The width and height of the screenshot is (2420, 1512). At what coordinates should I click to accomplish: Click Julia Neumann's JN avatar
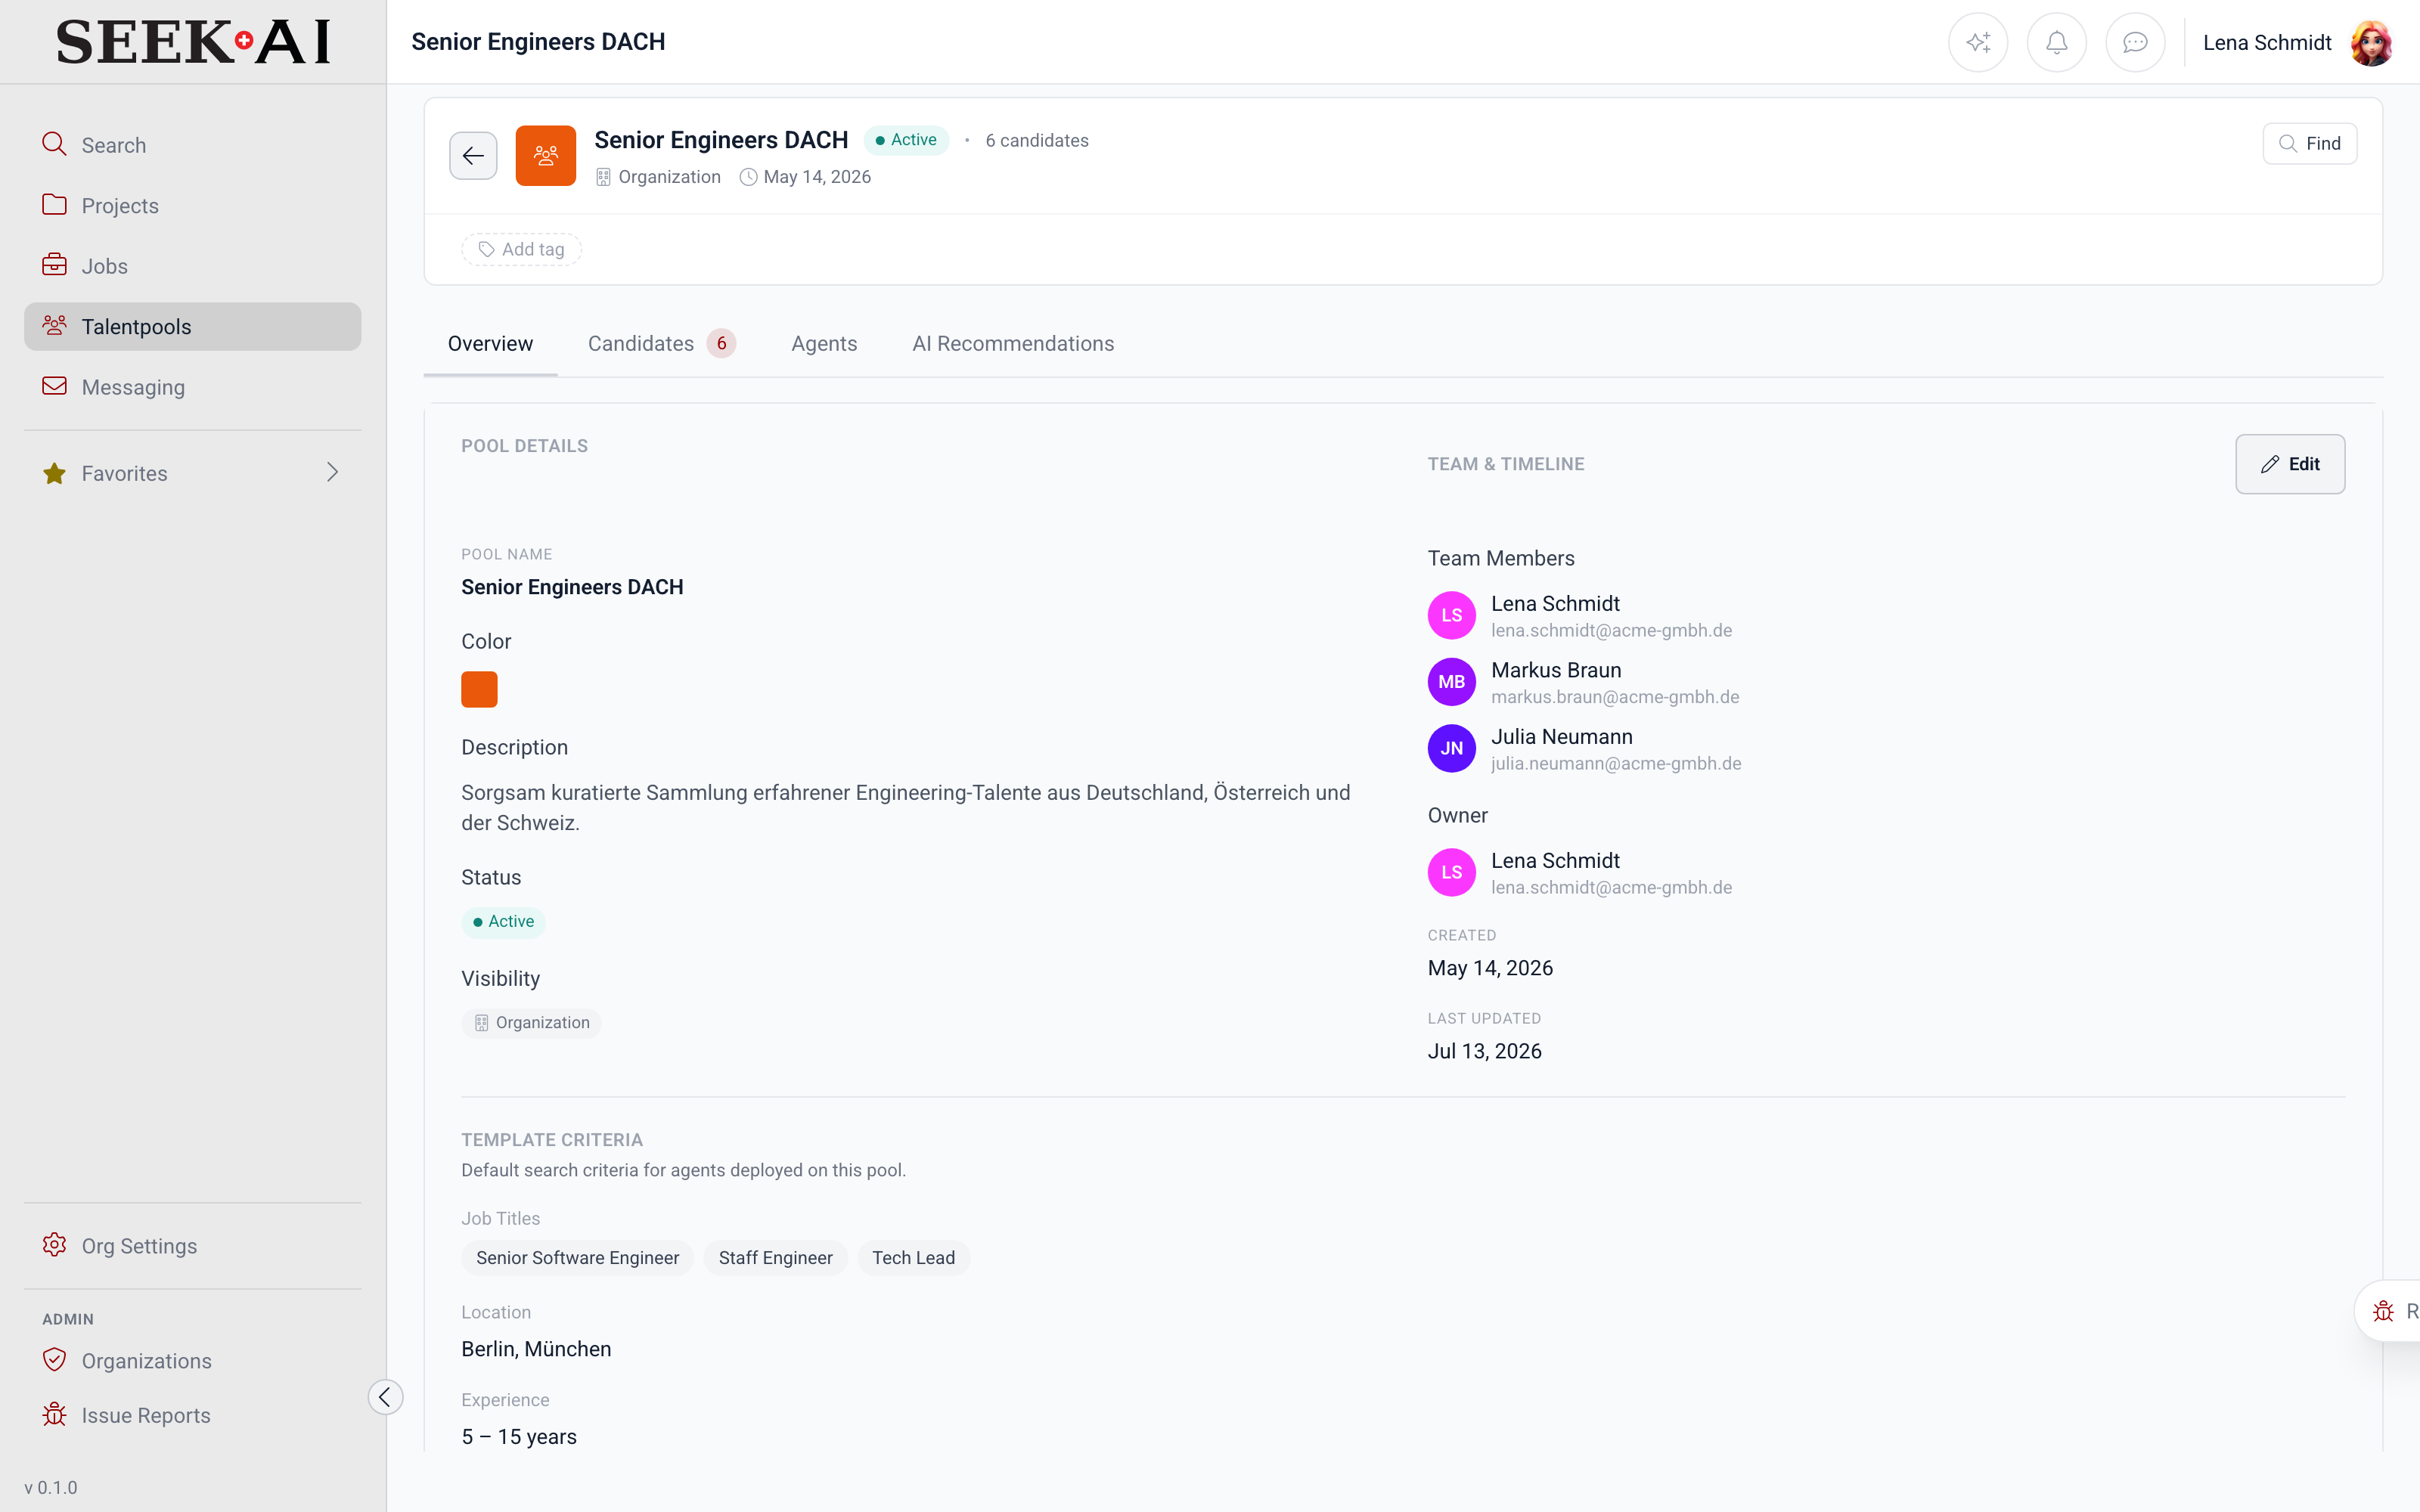point(1451,748)
